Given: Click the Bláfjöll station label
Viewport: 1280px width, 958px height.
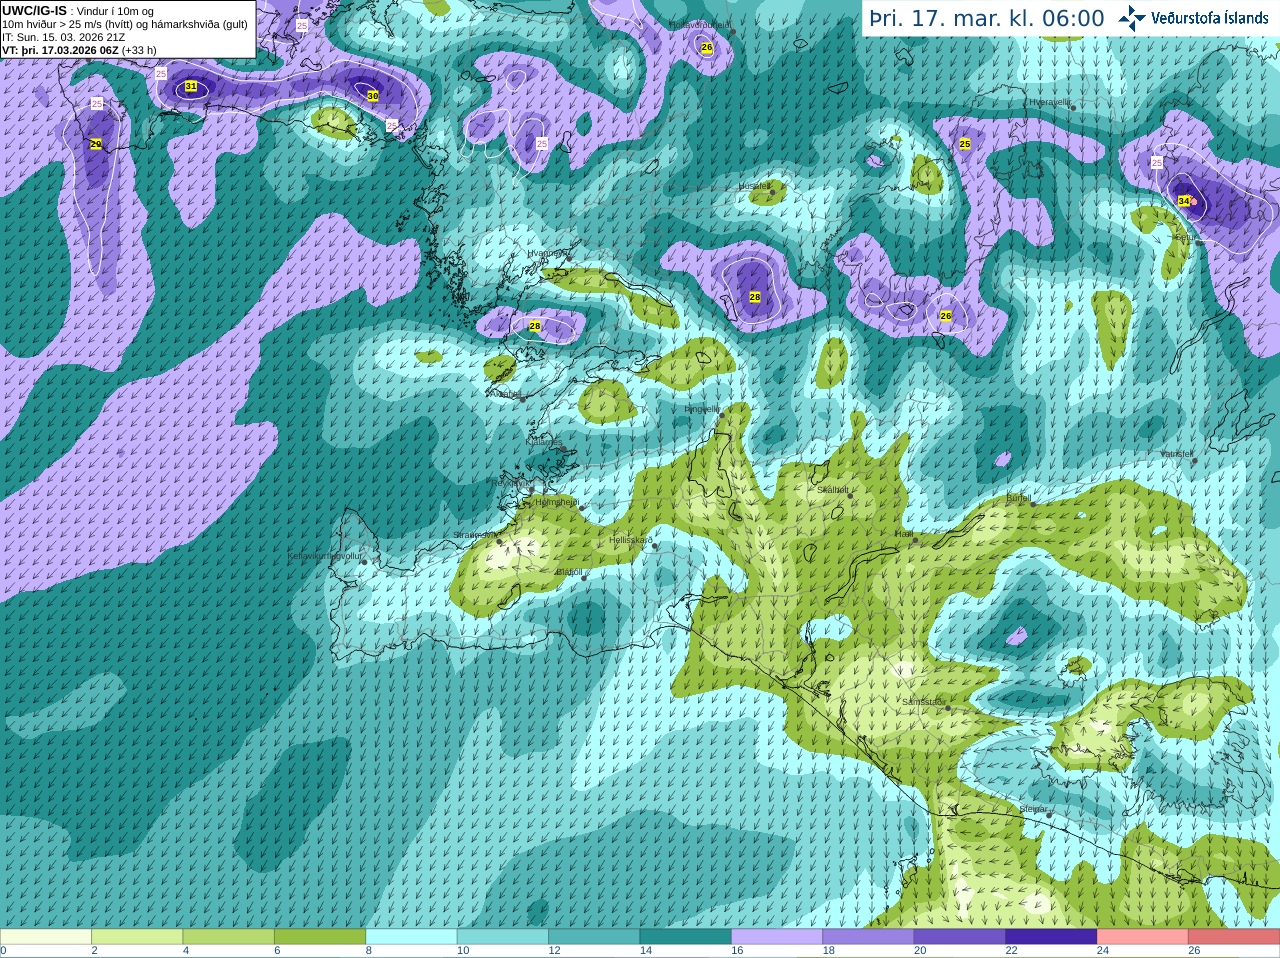Looking at the screenshot, I should pos(569,572).
